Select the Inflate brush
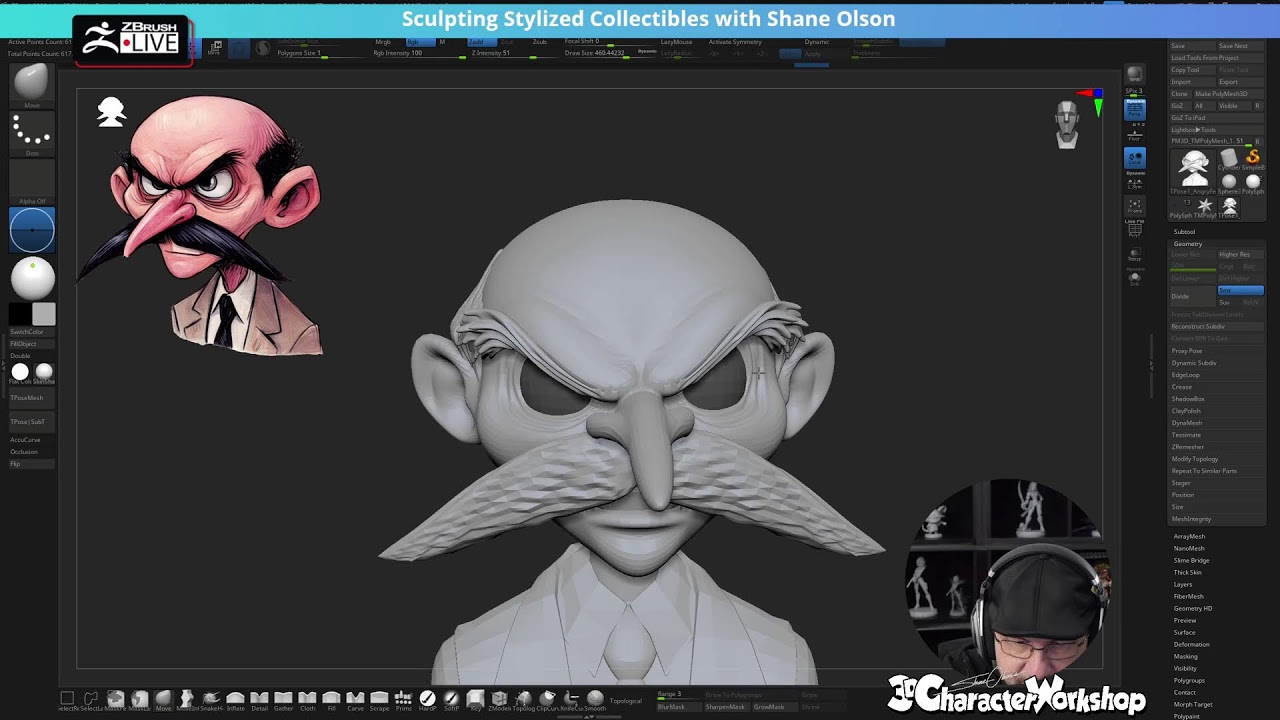The image size is (1280, 720). 235,699
